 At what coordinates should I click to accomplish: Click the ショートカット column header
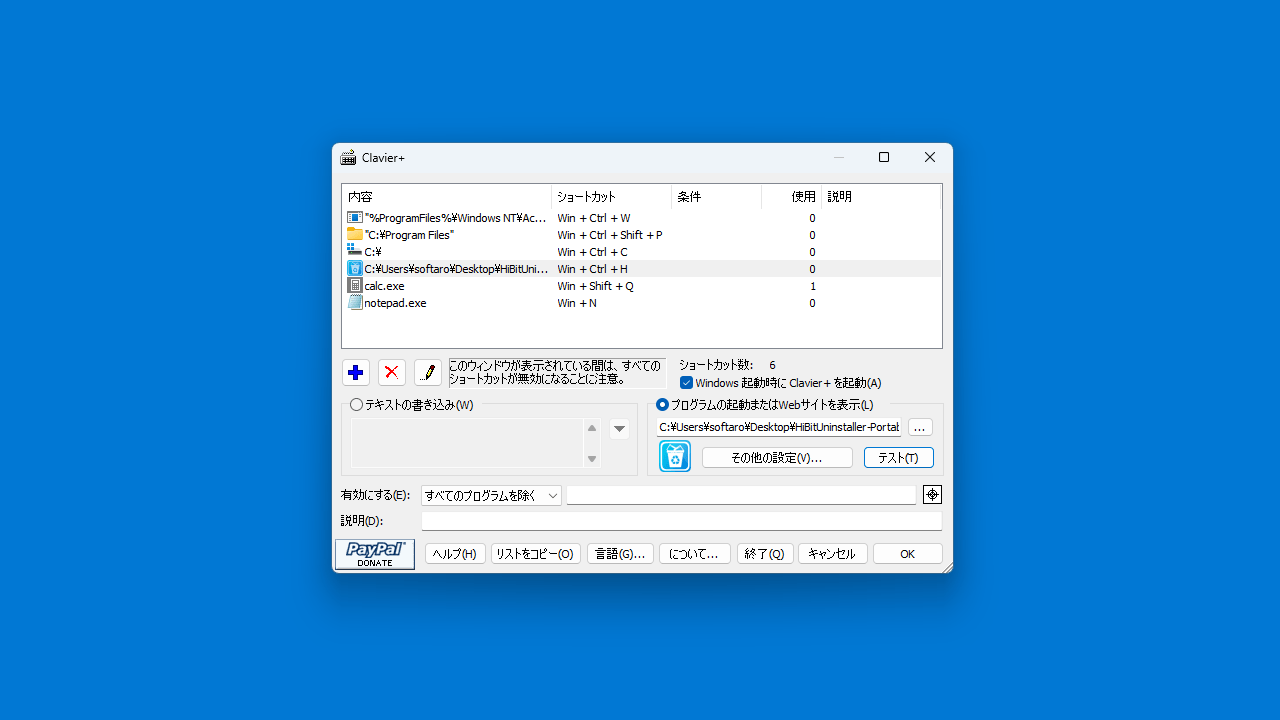click(x=611, y=197)
